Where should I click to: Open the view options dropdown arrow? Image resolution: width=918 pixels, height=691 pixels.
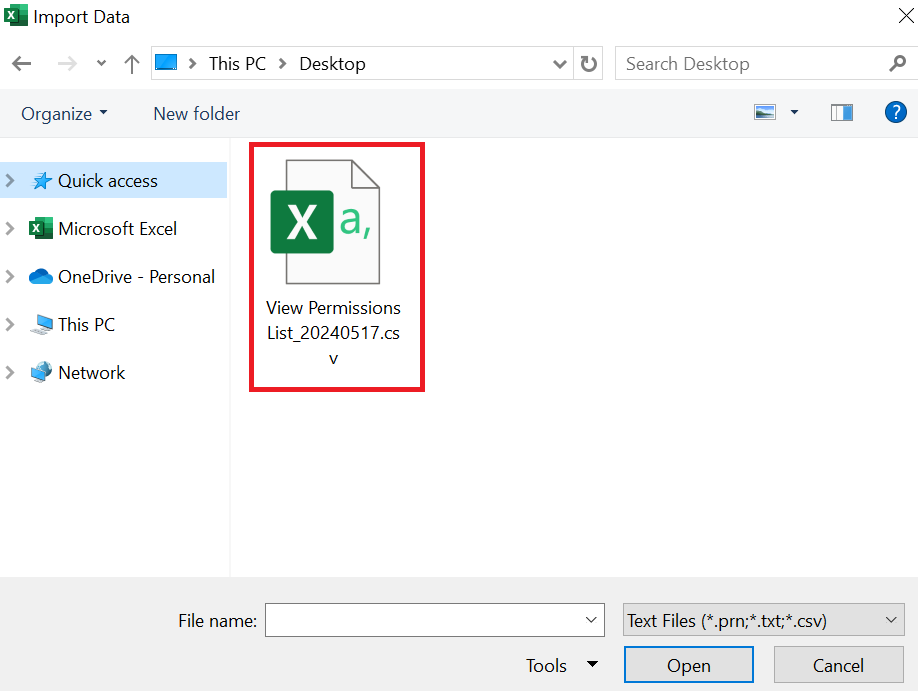795,113
